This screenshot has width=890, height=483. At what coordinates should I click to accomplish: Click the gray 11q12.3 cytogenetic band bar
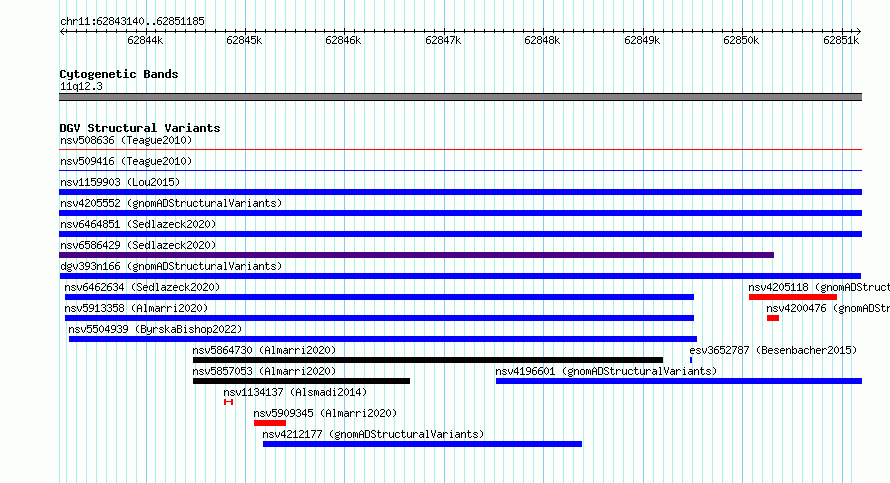[x=460, y=97]
